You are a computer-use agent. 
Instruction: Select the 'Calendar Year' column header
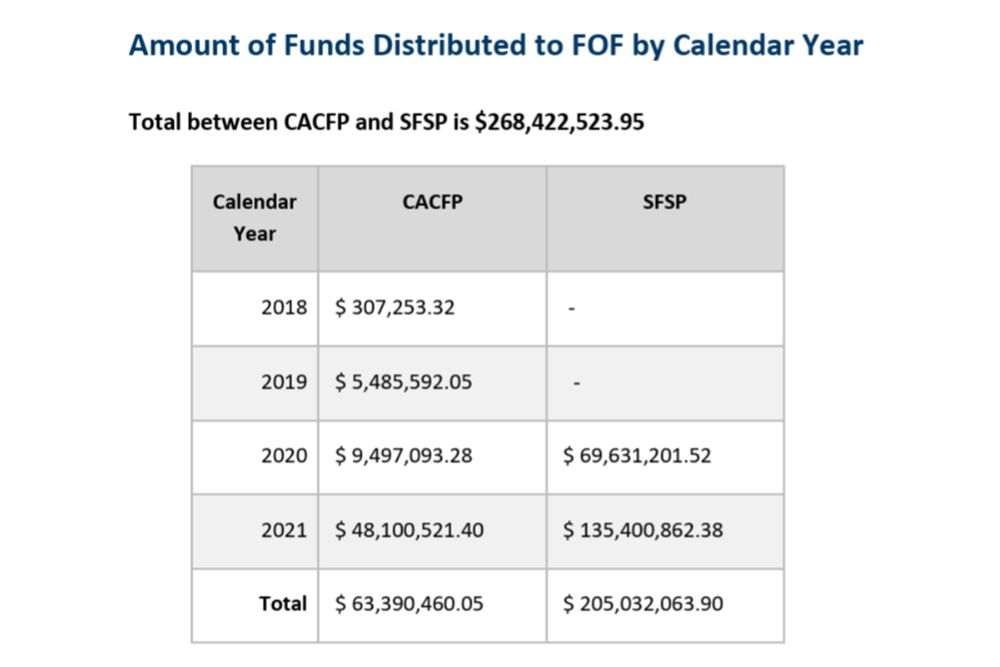(255, 218)
